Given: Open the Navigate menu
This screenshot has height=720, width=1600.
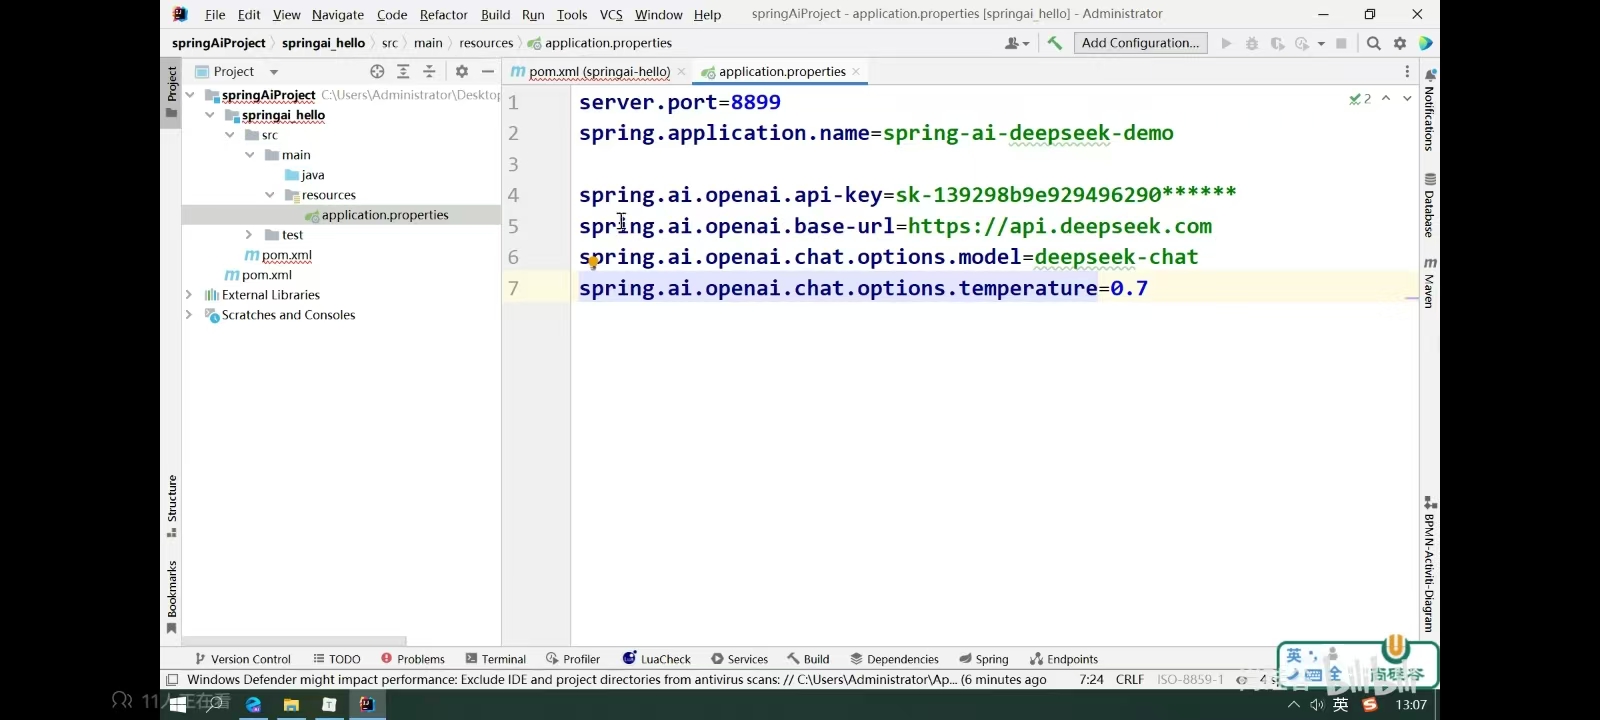Looking at the screenshot, I should (x=338, y=15).
